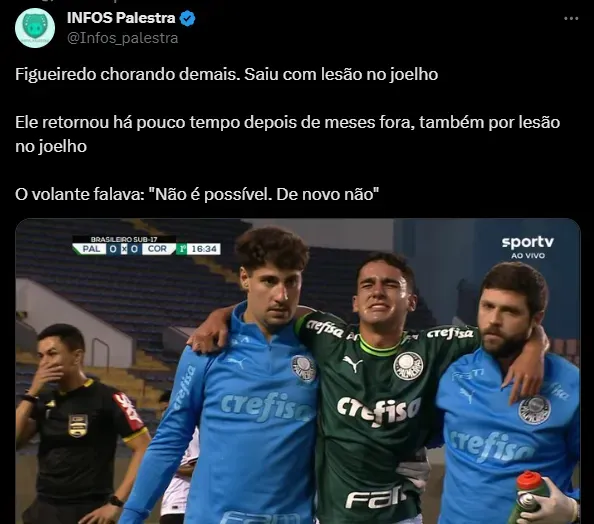
Task: Click the INFOS Palestra display name
Action: 121,18
